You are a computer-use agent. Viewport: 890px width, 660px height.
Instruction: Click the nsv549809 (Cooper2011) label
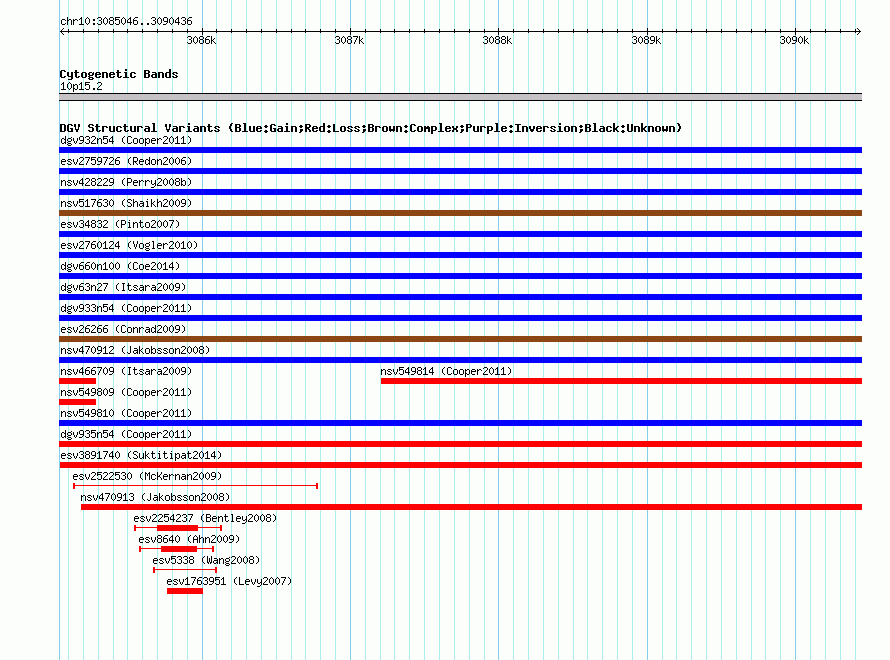tap(126, 392)
